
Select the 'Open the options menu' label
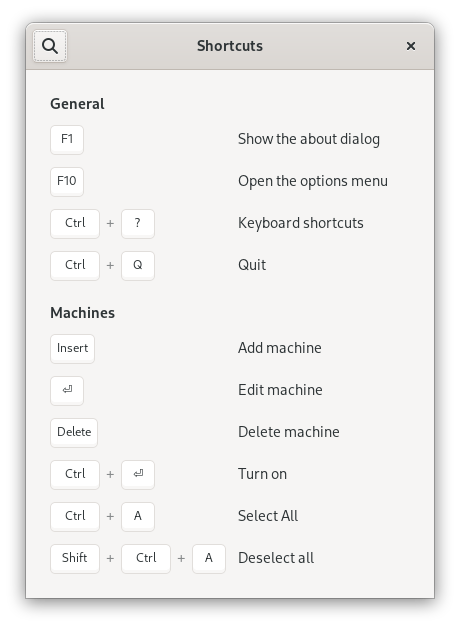point(313,181)
